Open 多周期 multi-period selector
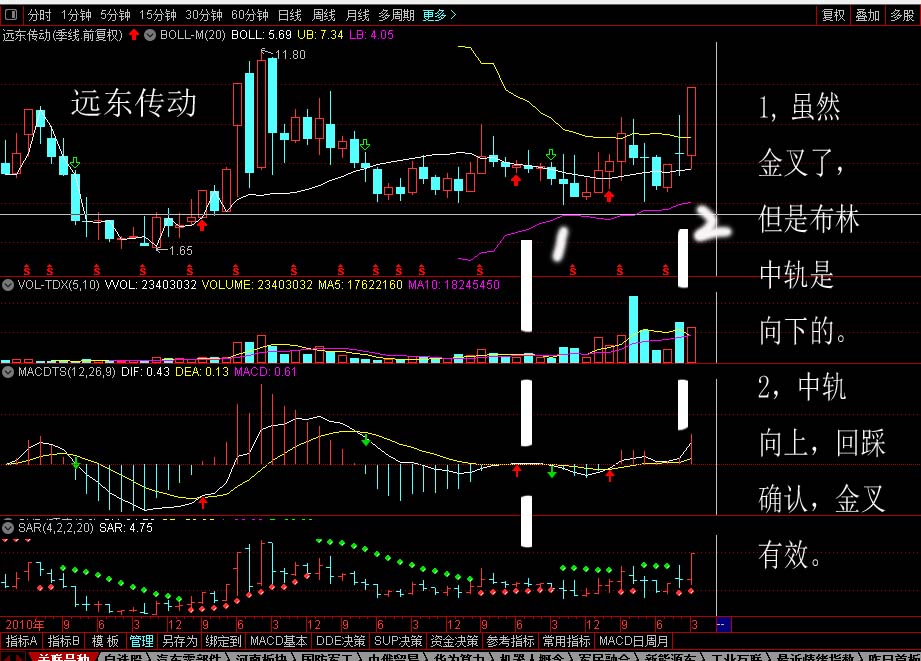 pos(396,15)
